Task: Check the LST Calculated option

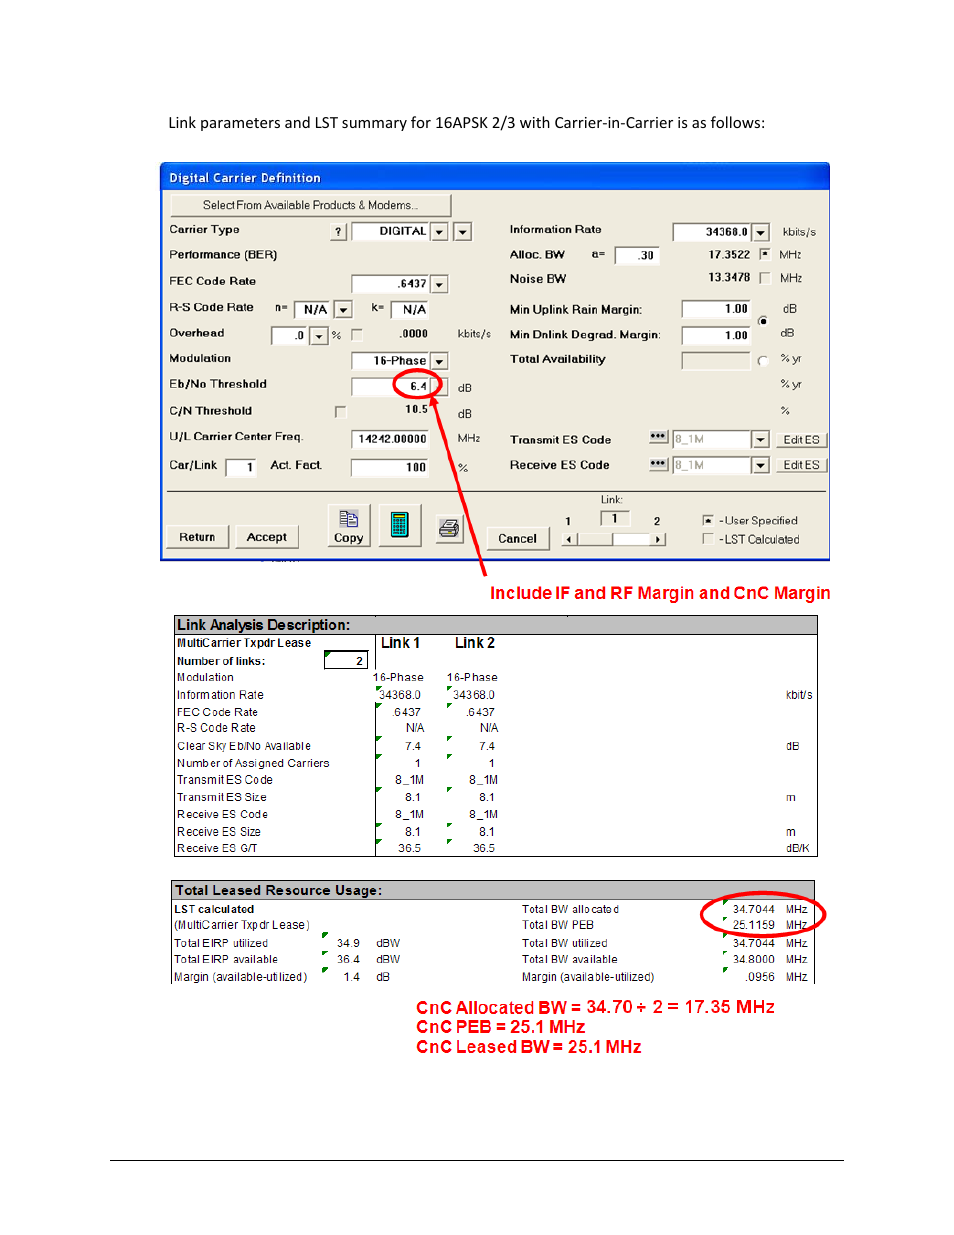Action: pos(708,539)
